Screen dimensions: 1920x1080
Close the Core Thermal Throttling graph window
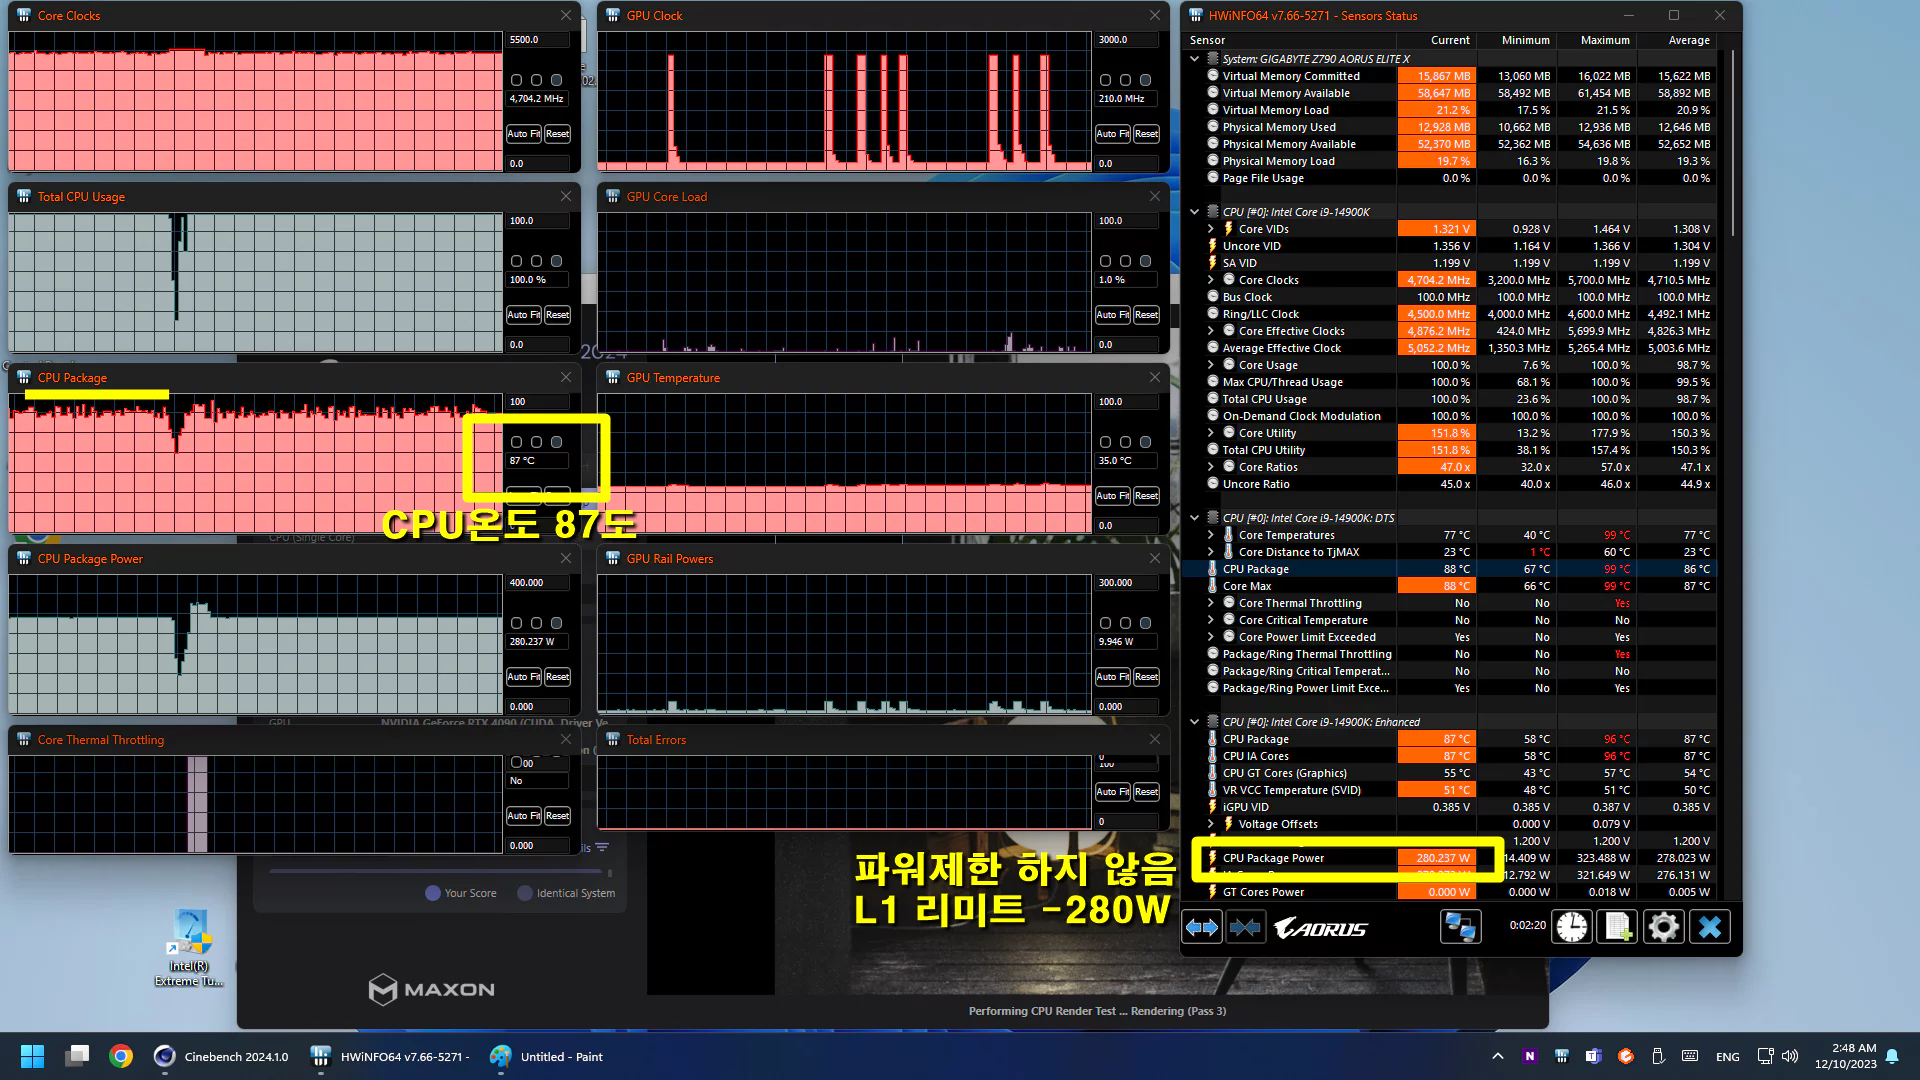pos(566,739)
